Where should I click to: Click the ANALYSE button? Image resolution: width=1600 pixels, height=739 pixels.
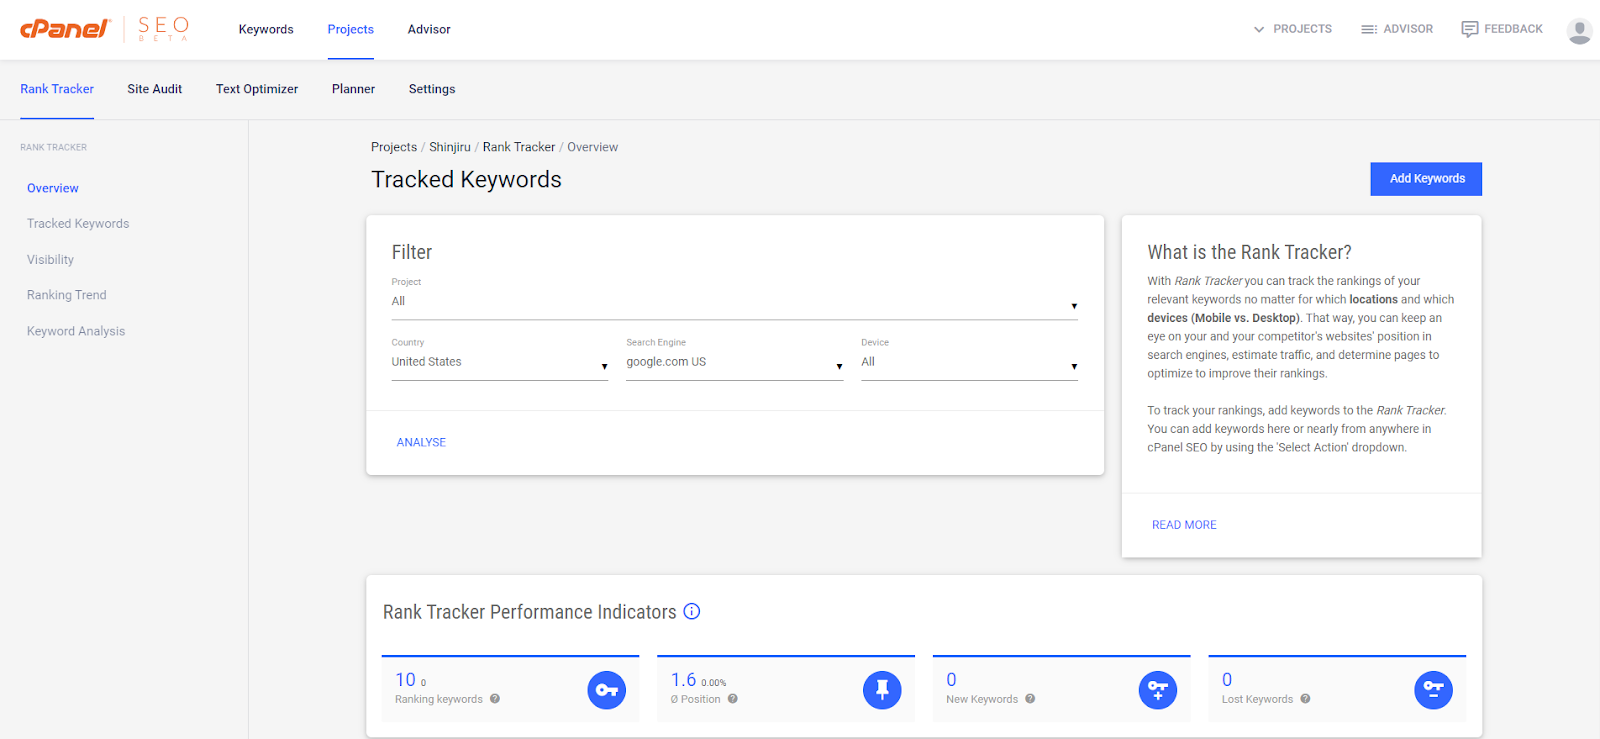(x=421, y=442)
